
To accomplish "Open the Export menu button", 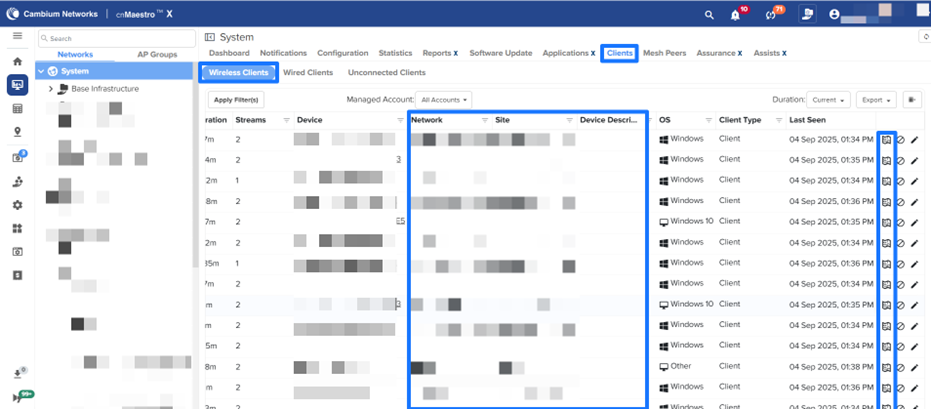I will [876, 100].
